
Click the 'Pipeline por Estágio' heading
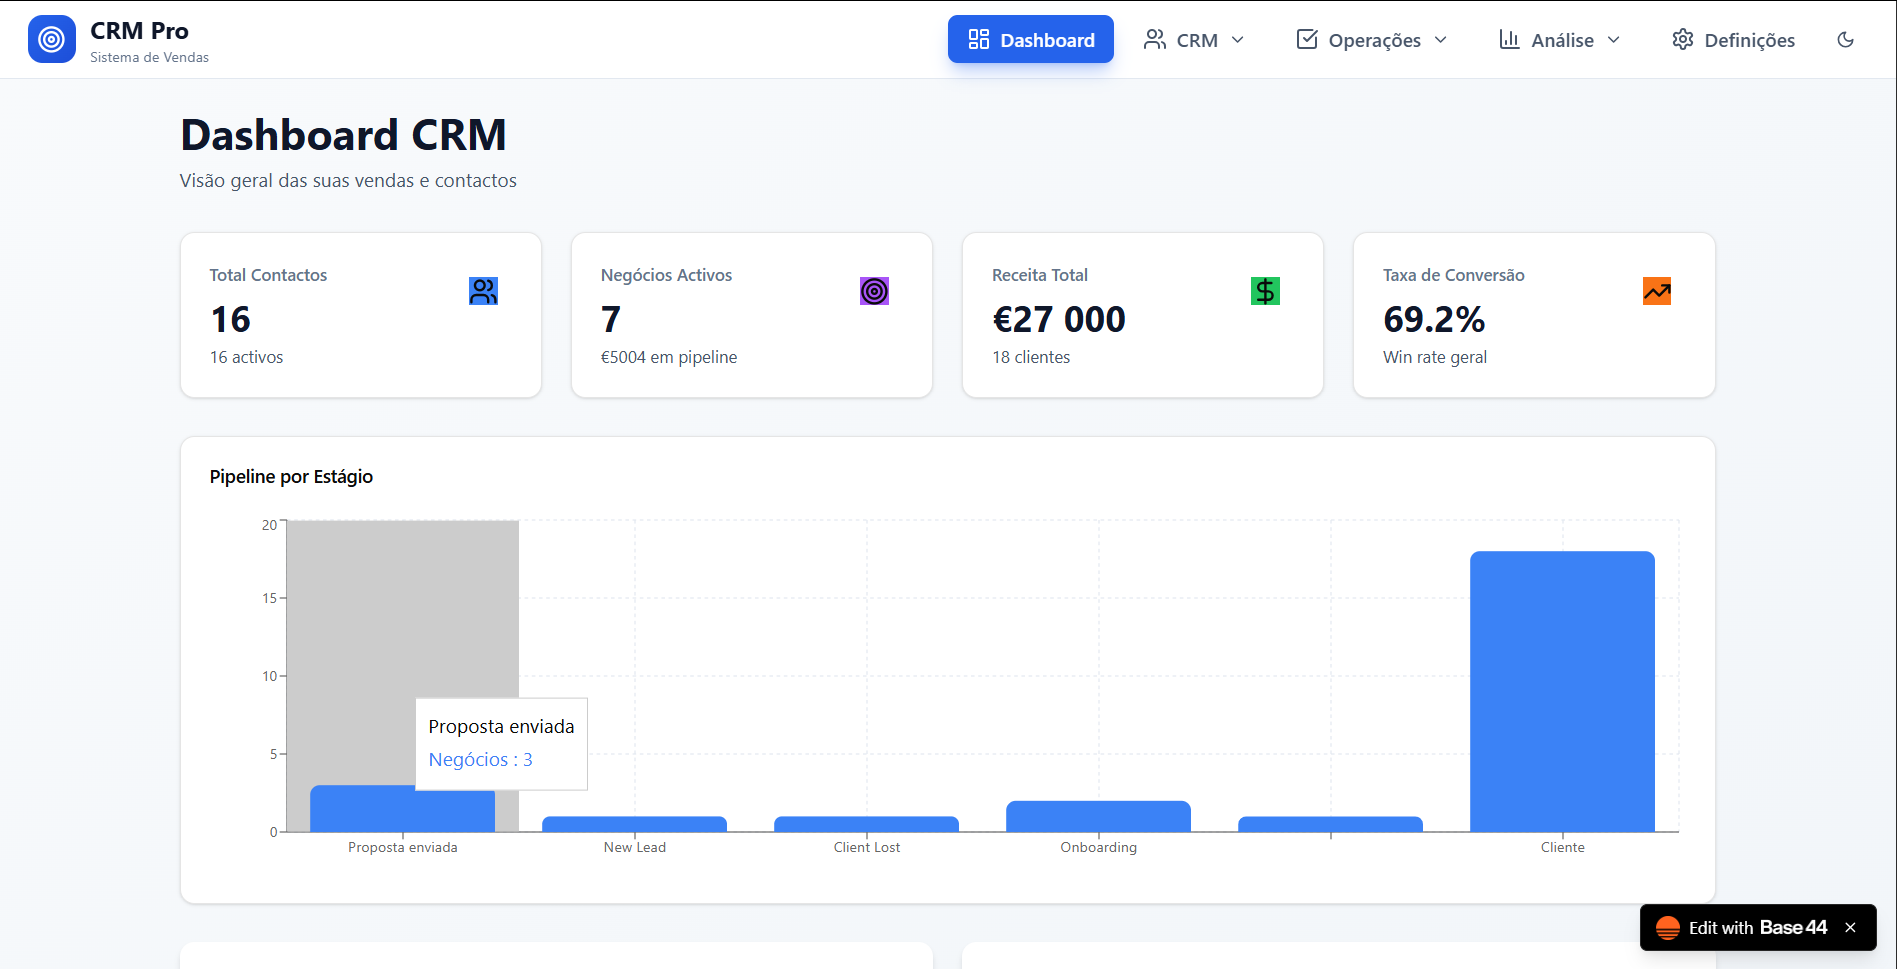(x=291, y=477)
